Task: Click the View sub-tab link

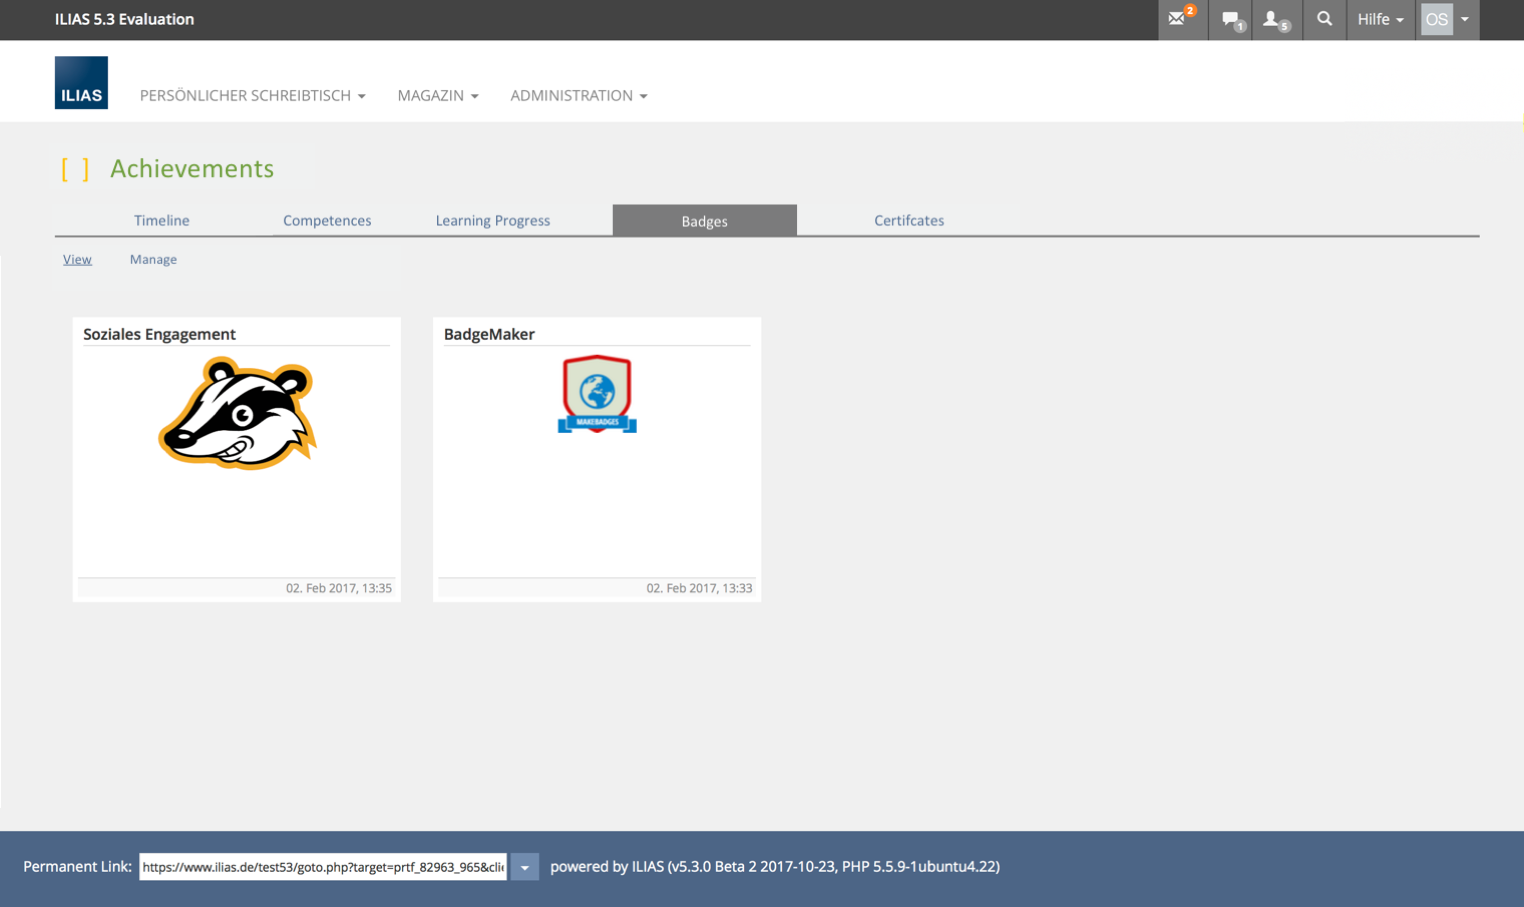Action: (x=77, y=259)
